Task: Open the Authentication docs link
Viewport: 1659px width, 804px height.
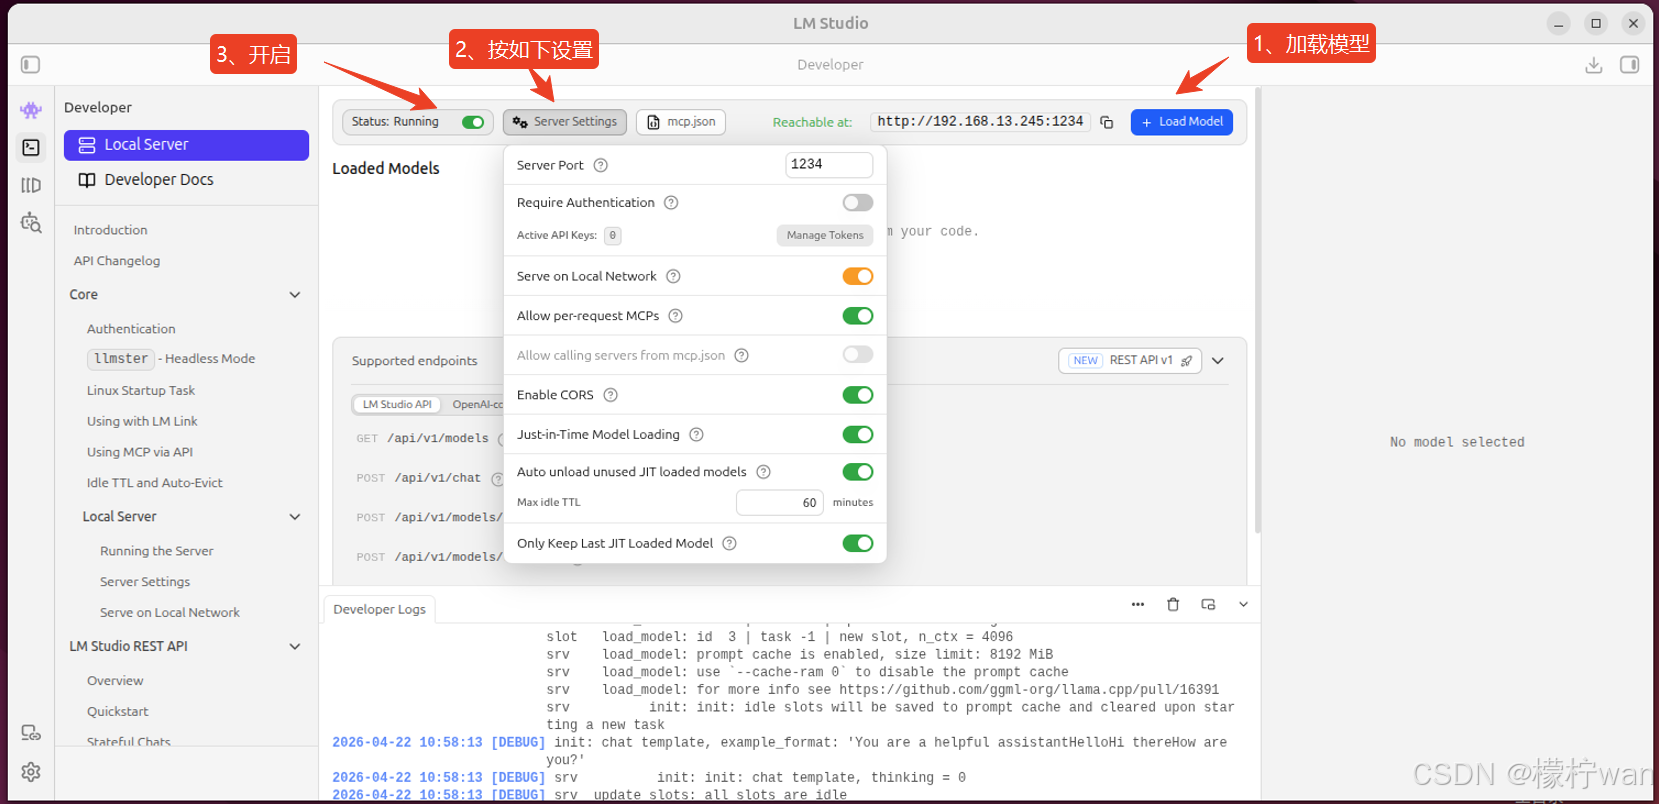Action: point(131,329)
